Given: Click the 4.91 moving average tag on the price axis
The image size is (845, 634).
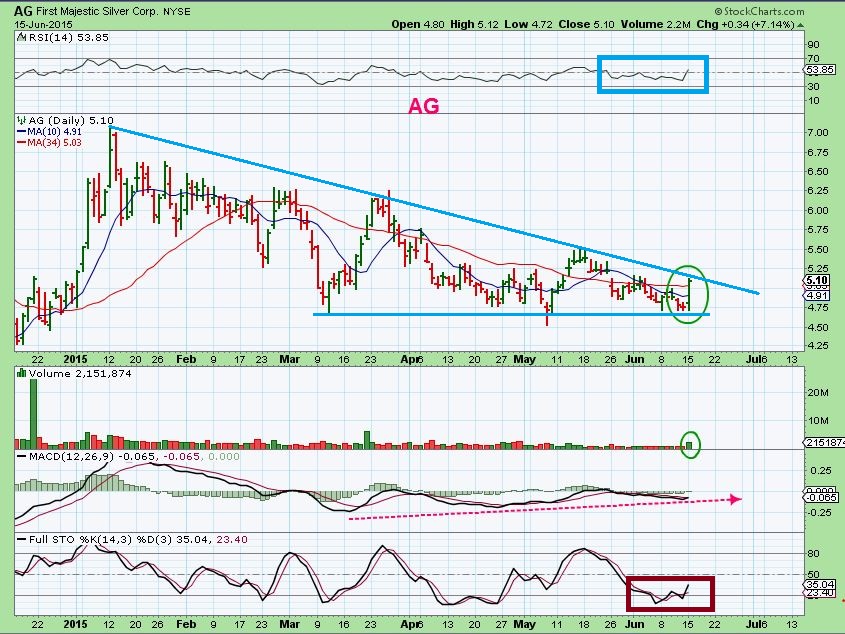Looking at the screenshot, I should click(817, 296).
